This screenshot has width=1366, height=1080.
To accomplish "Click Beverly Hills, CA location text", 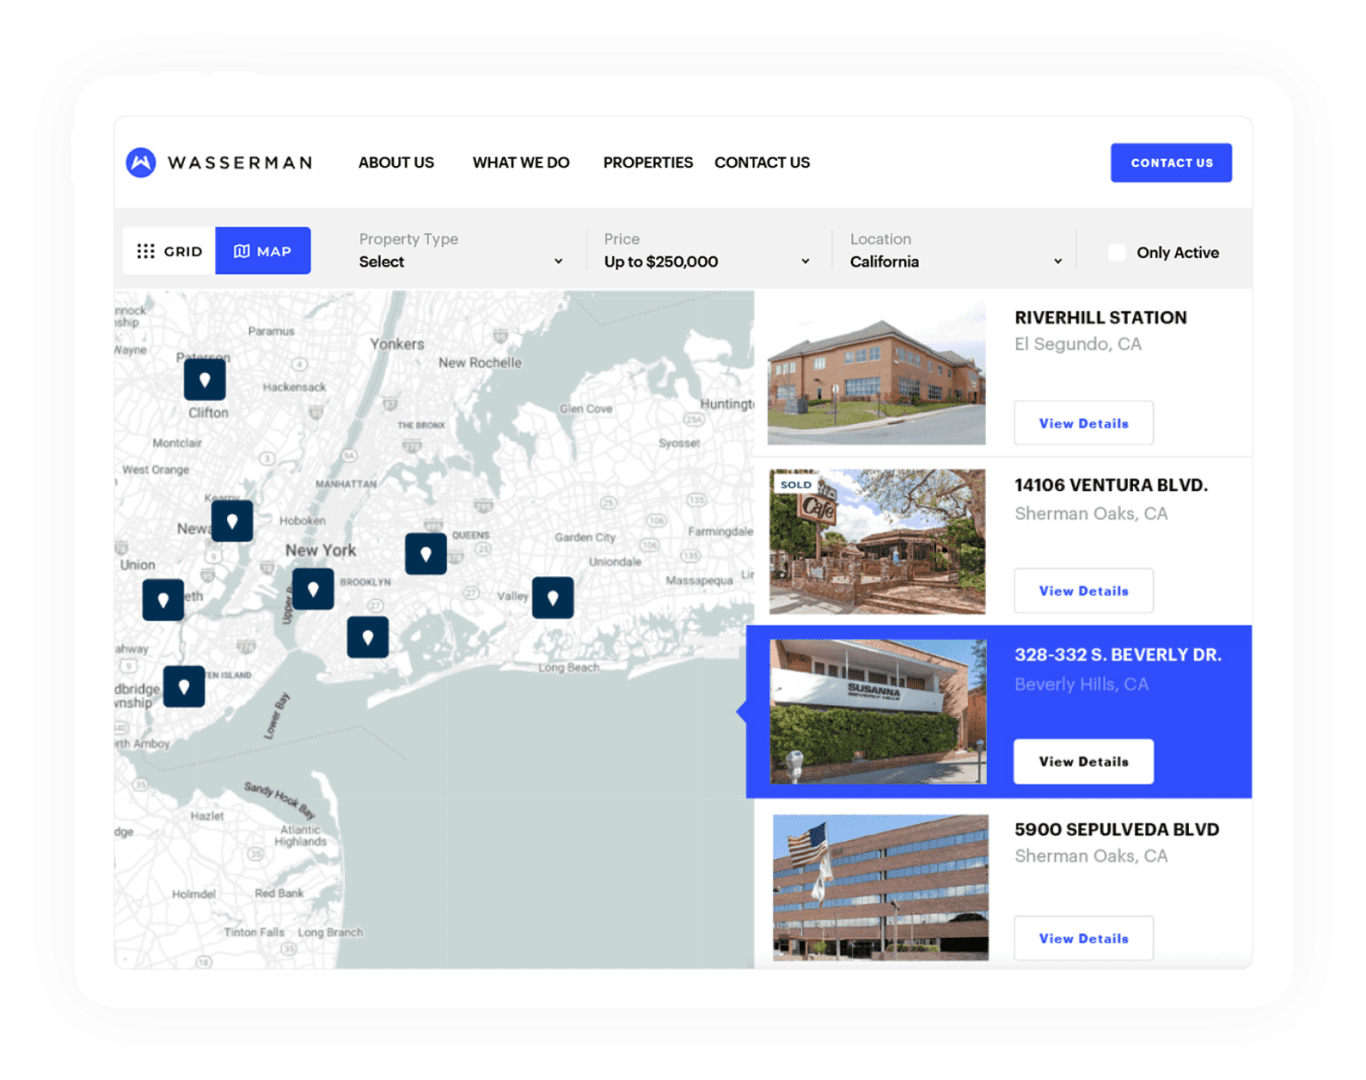I will tap(1081, 684).
